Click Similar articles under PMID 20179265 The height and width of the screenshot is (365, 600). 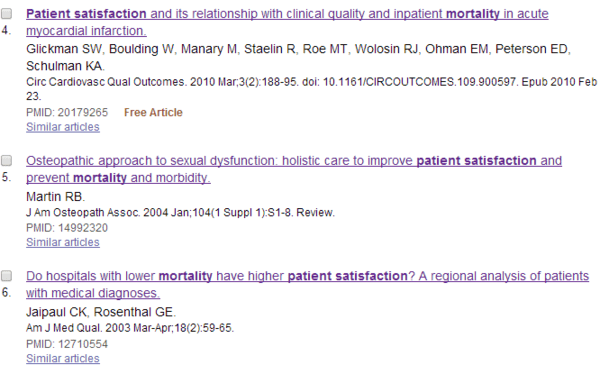[x=63, y=127]
